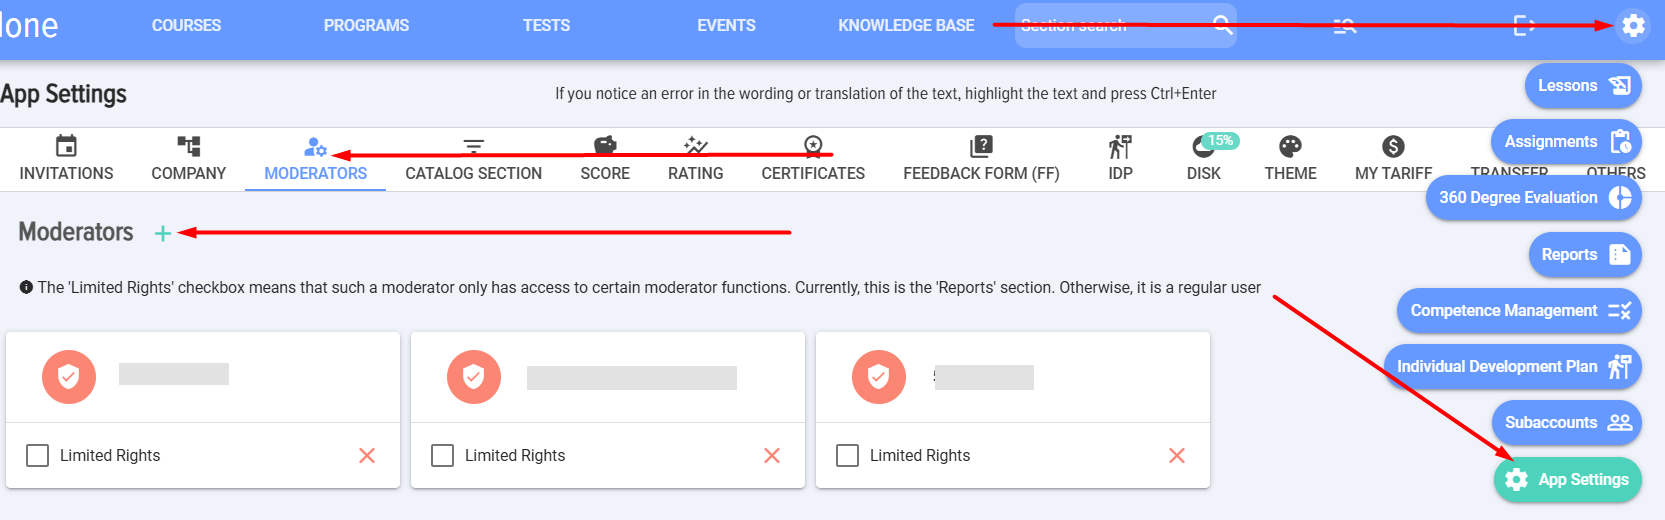Remove the third moderator with red X
This screenshot has width=1665, height=520.
coord(1177,456)
